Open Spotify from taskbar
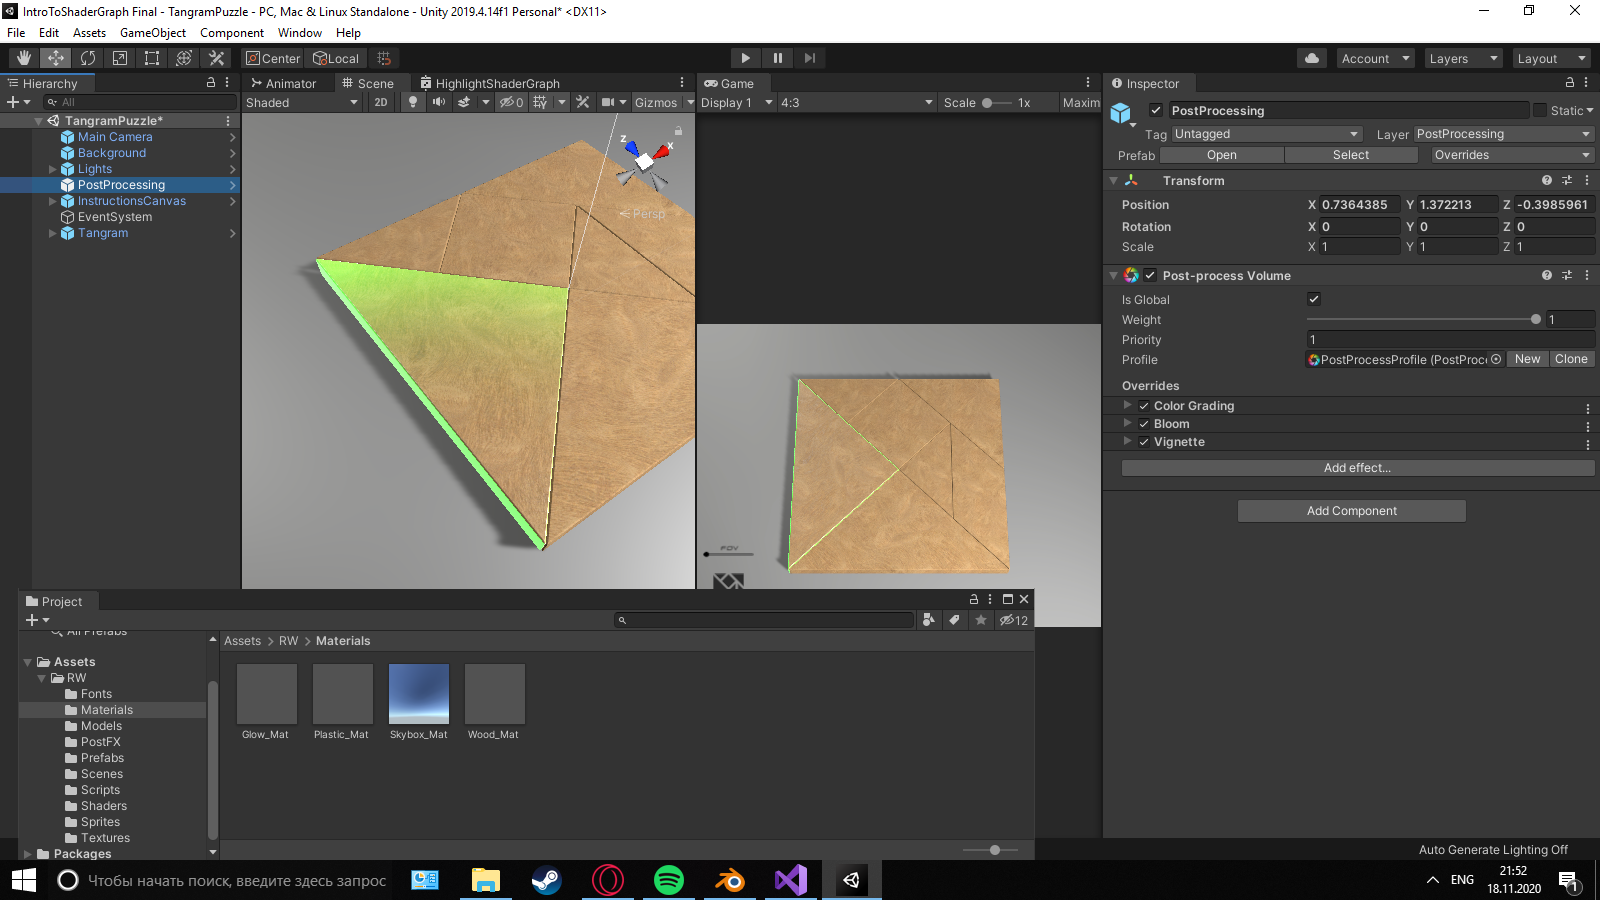Screen dimensions: 1600x900 [668, 880]
